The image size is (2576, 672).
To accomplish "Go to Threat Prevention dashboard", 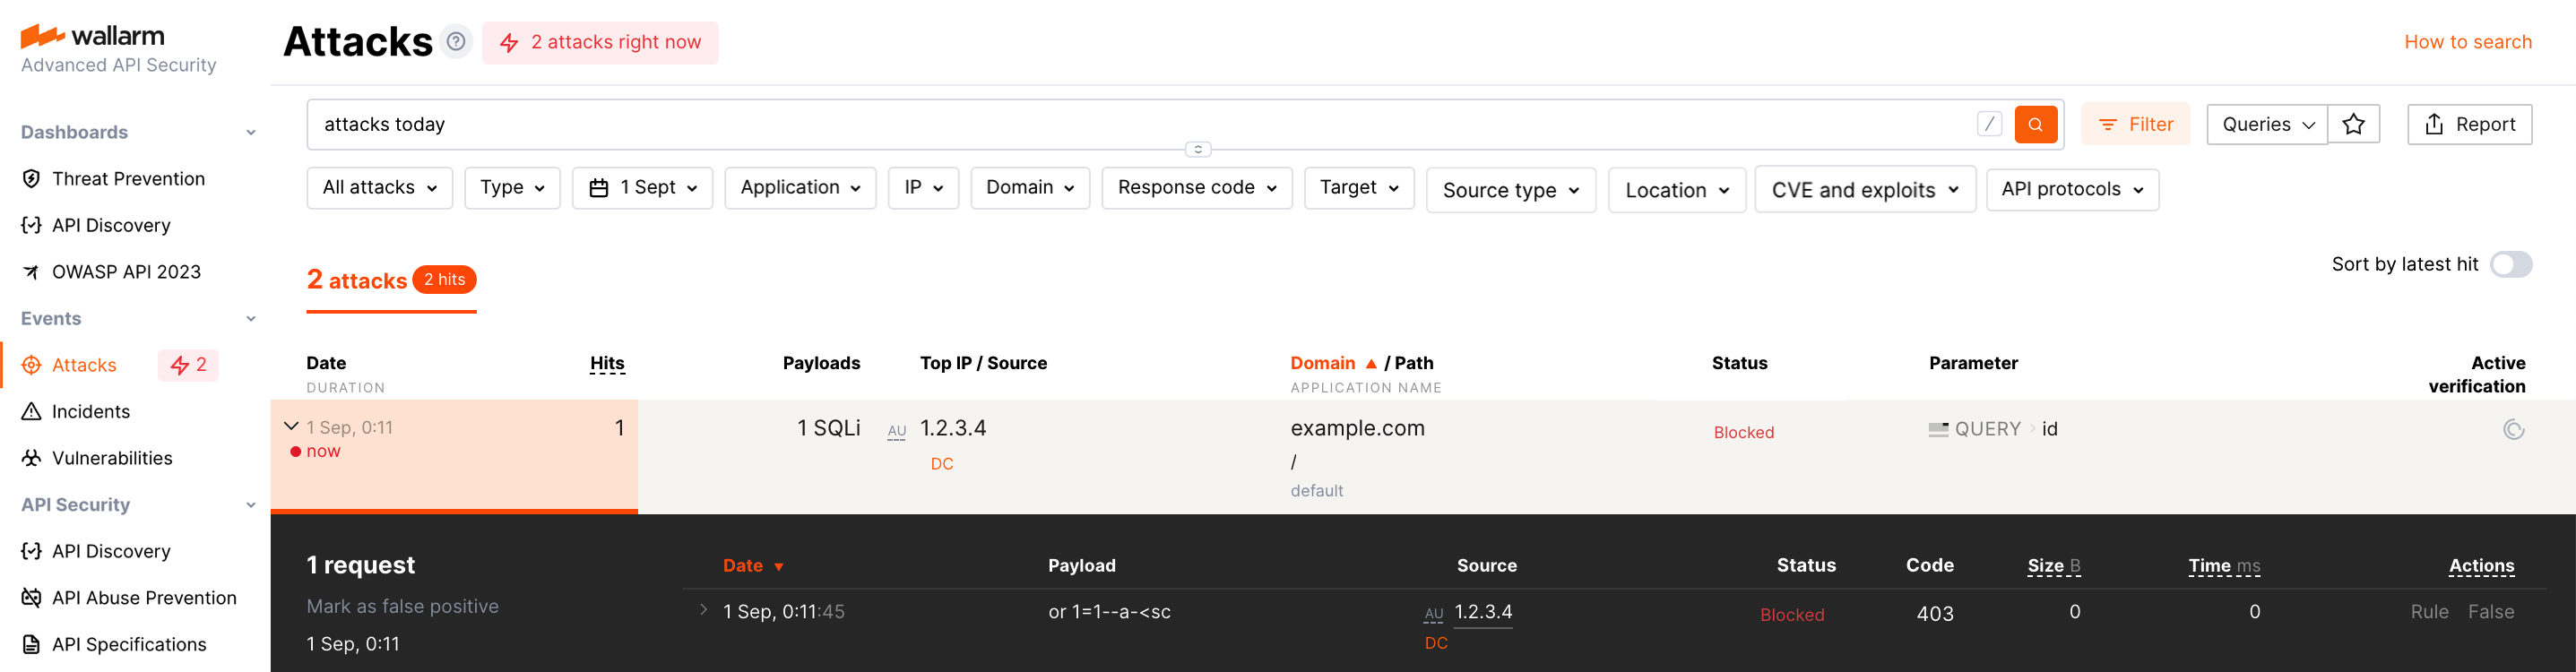I will 128,179.
